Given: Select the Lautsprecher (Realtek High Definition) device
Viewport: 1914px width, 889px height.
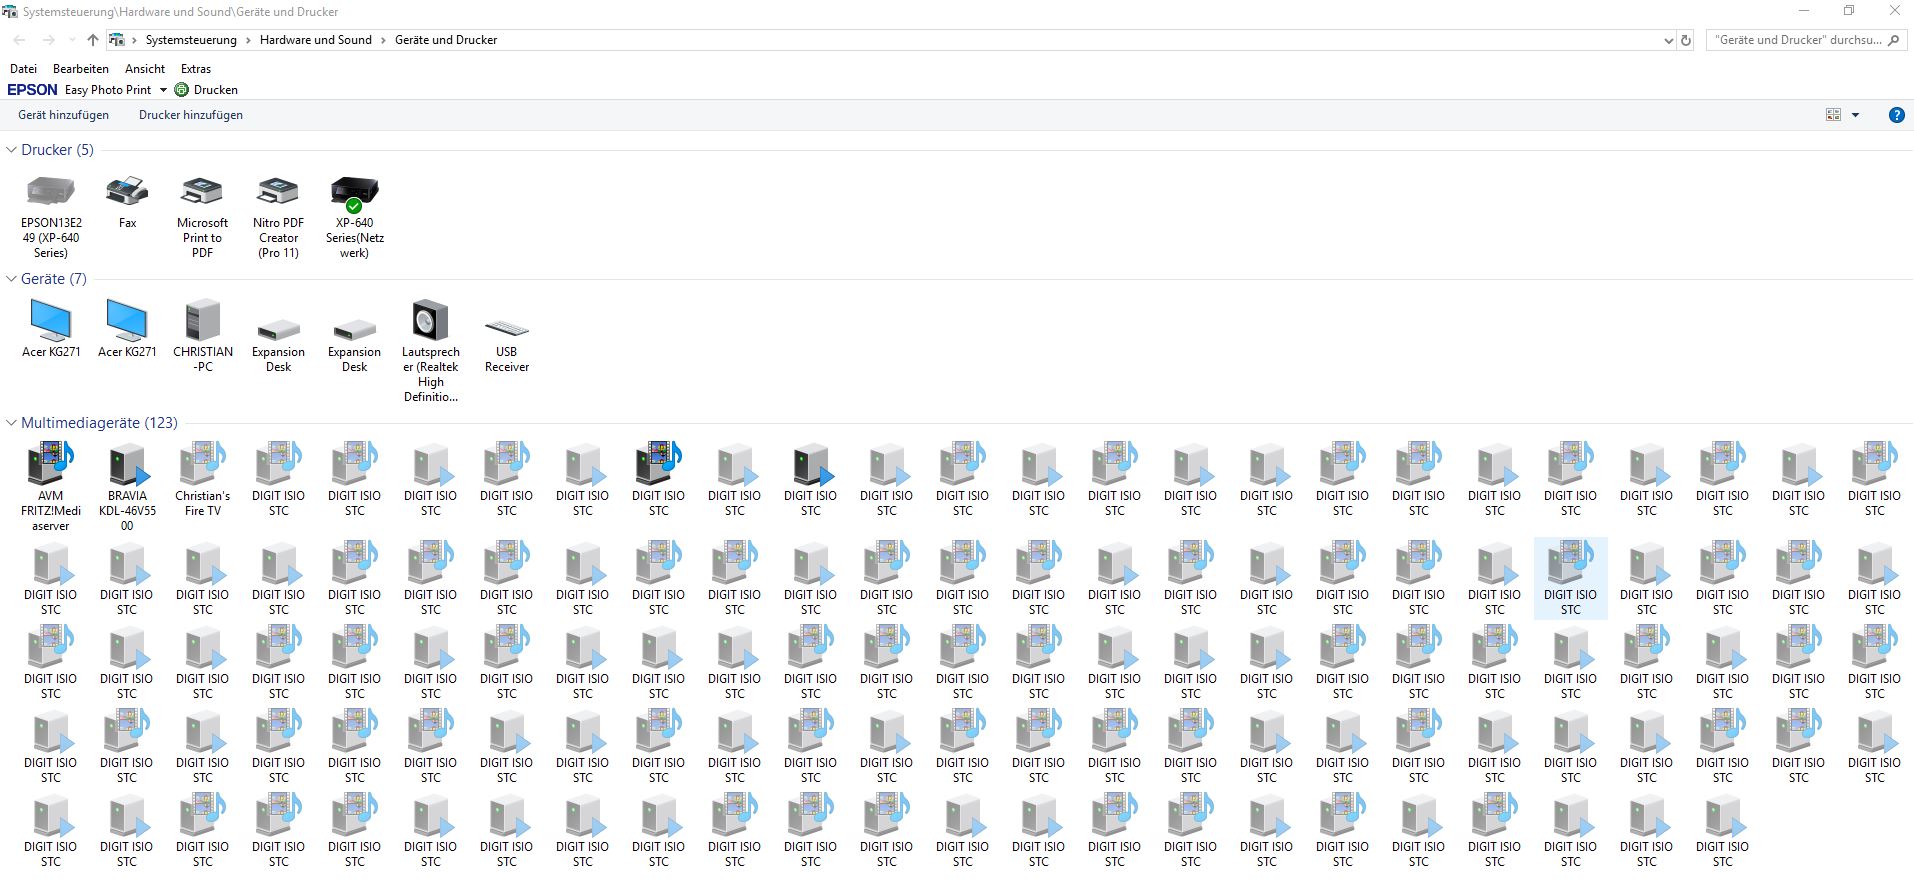Looking at the screenshot, I should point(430,351).
